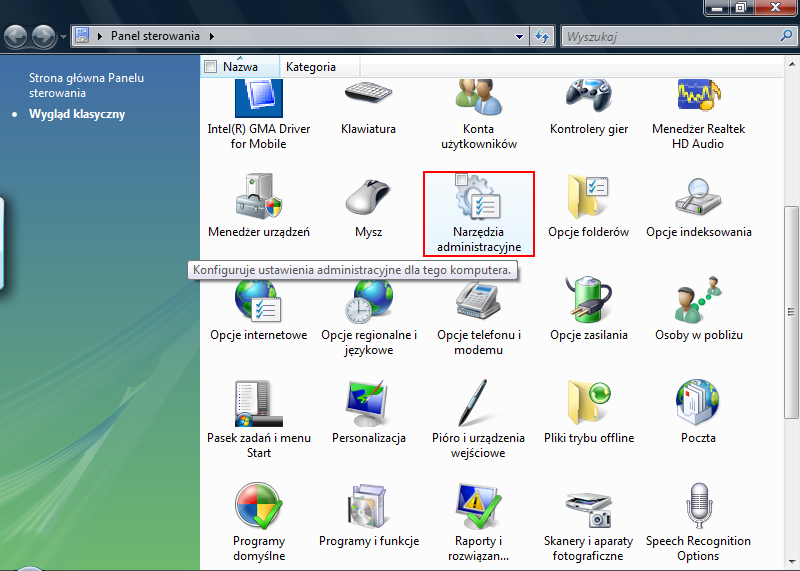
Task: Open the Mysz settings icon
Action: (x=368, y=200)
